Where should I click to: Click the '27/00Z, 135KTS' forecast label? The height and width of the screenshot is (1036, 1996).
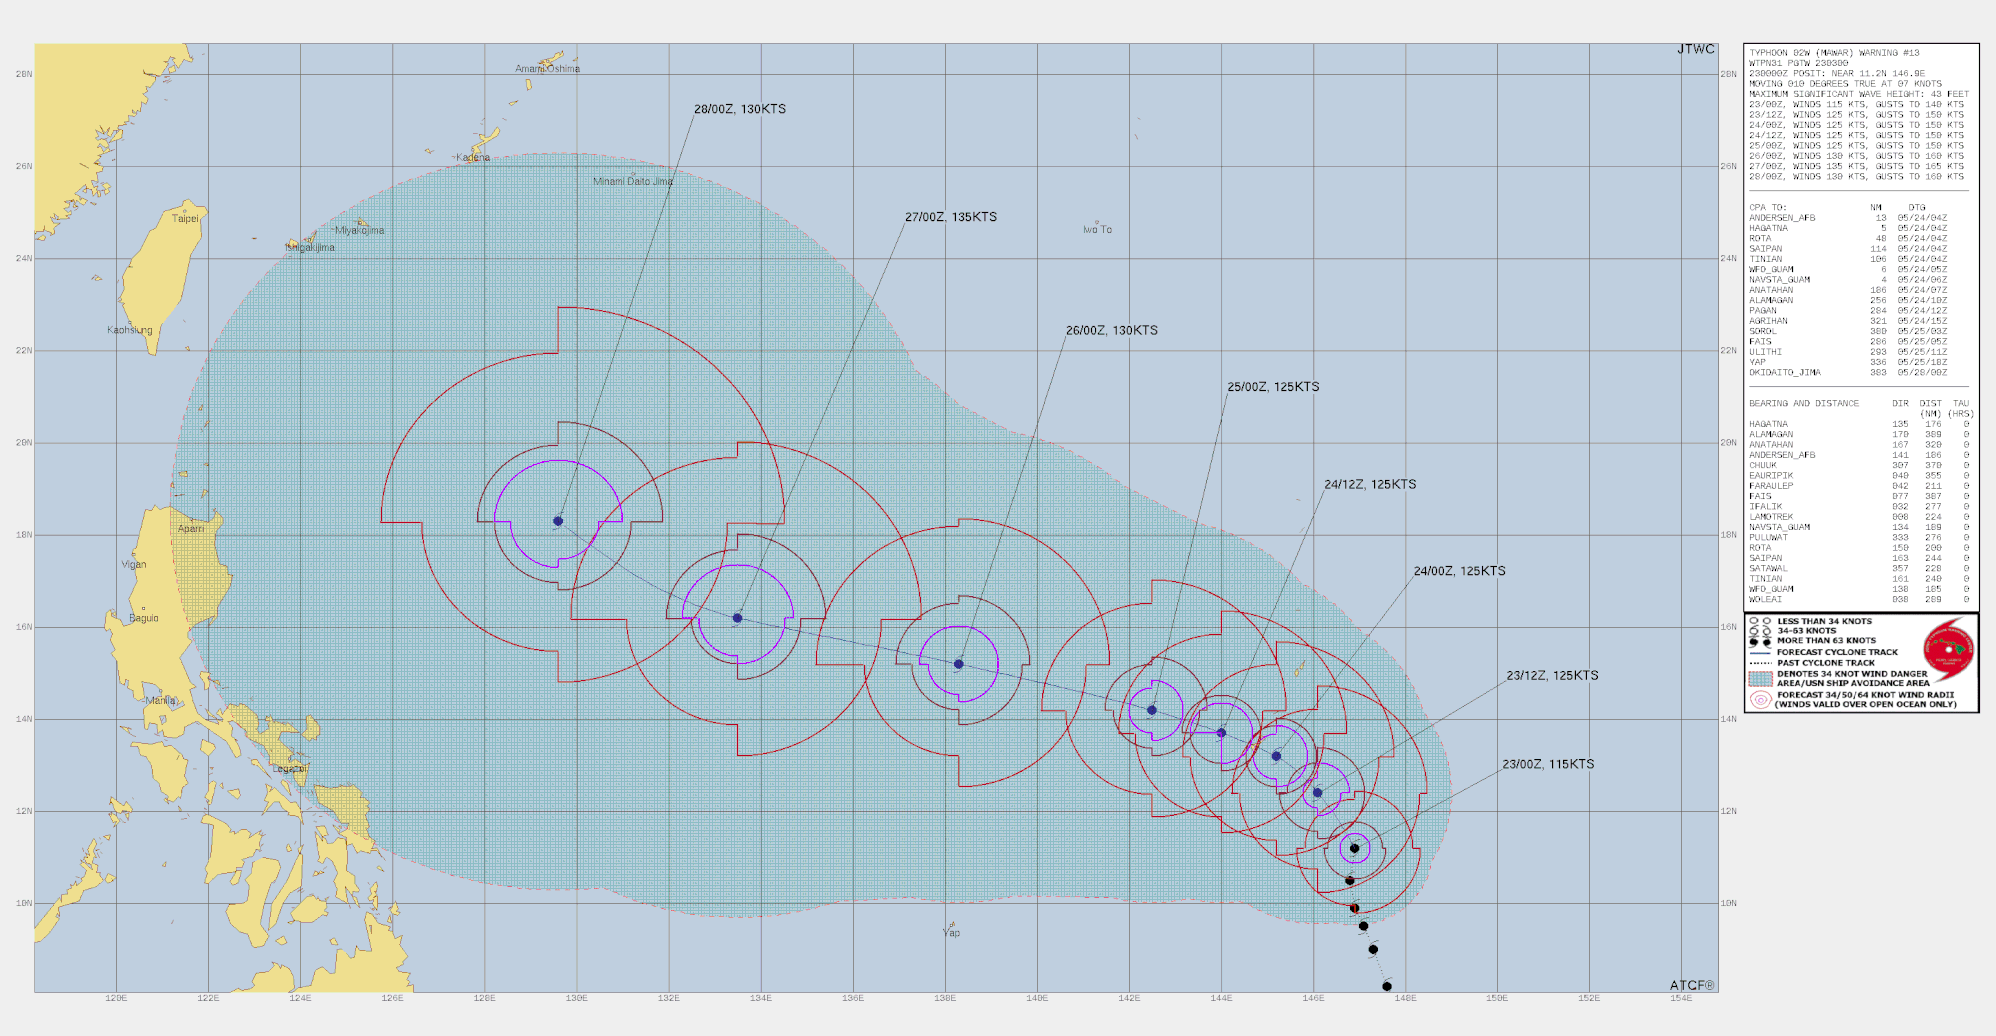point(950,217)
